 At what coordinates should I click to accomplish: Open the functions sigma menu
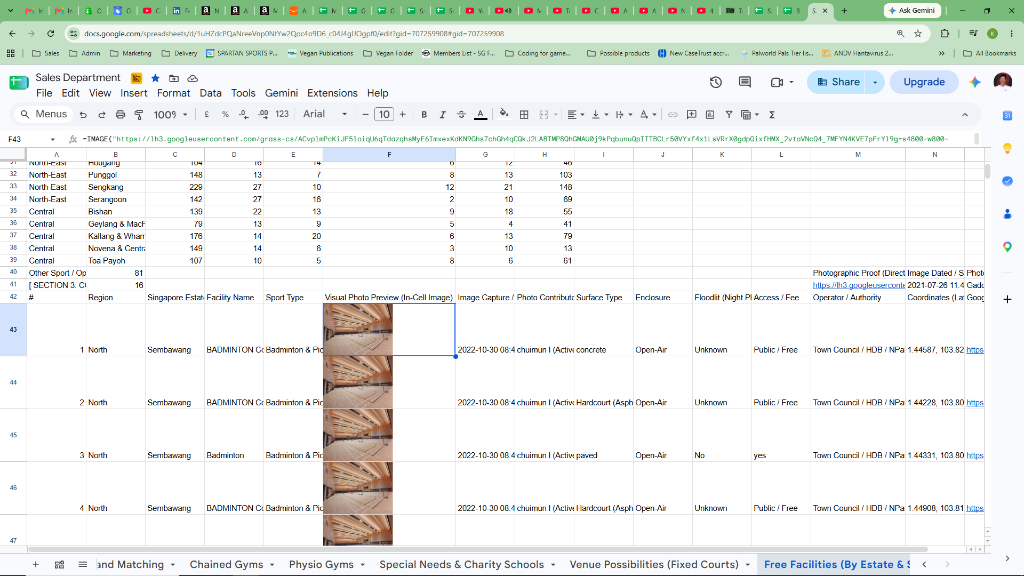click(772, 115)
